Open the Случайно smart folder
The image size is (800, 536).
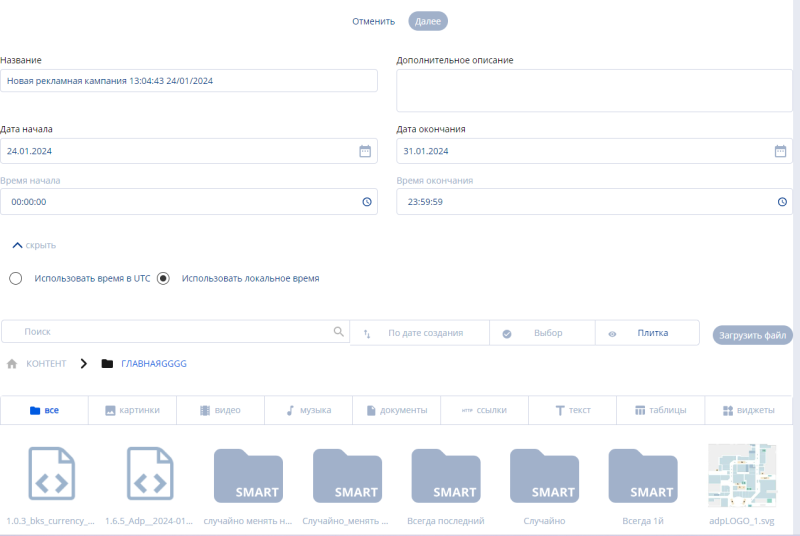pos(544,477)
